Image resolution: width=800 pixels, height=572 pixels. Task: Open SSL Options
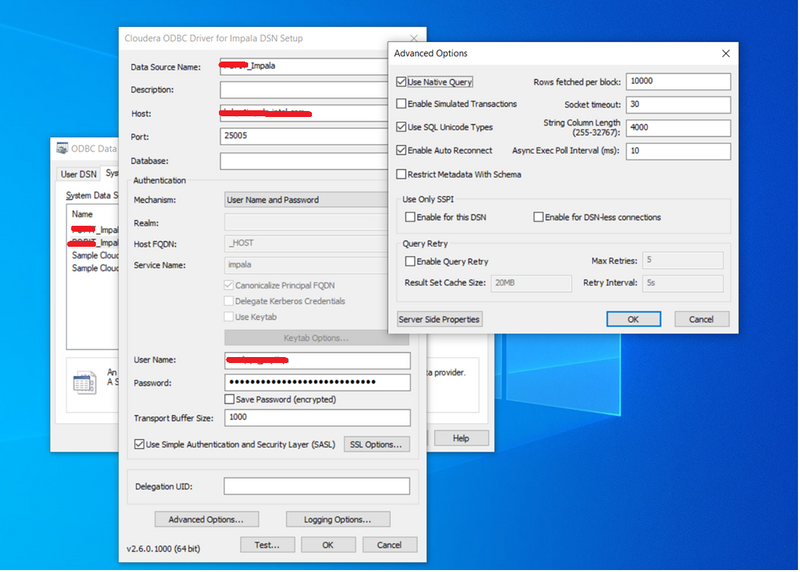click(376, 444)
